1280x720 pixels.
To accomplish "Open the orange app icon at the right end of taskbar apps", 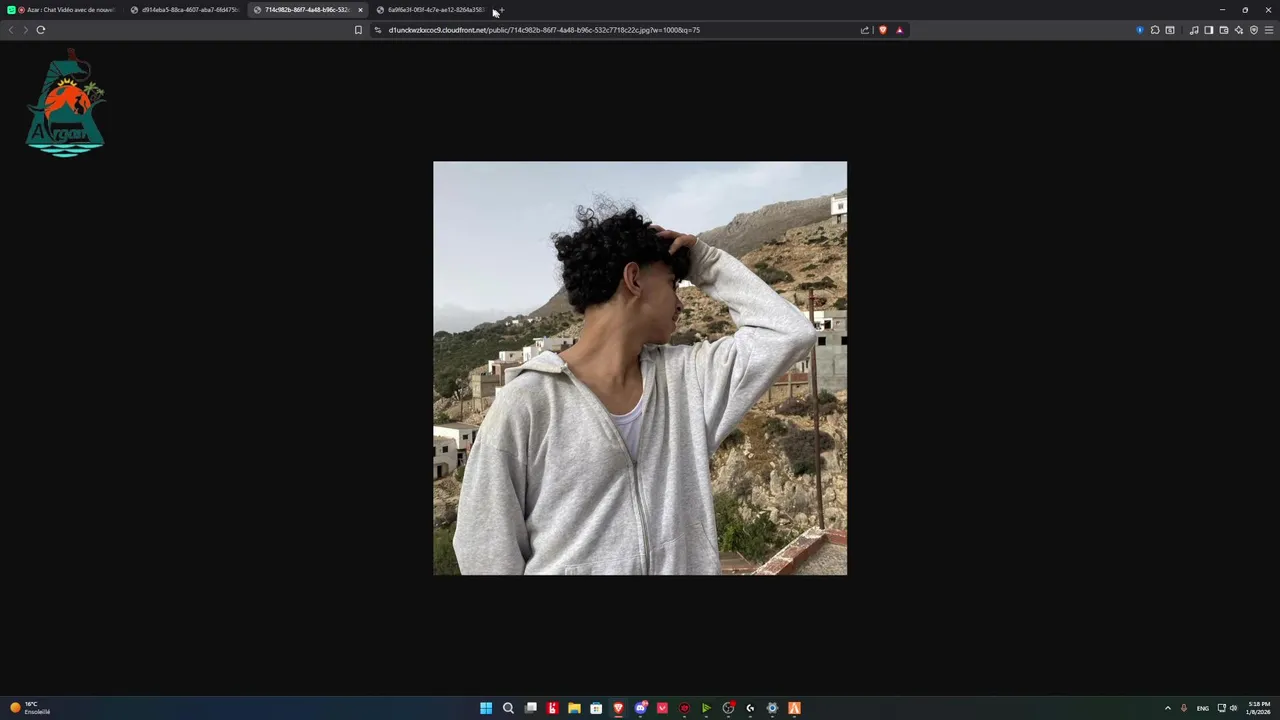I will 794,708.
